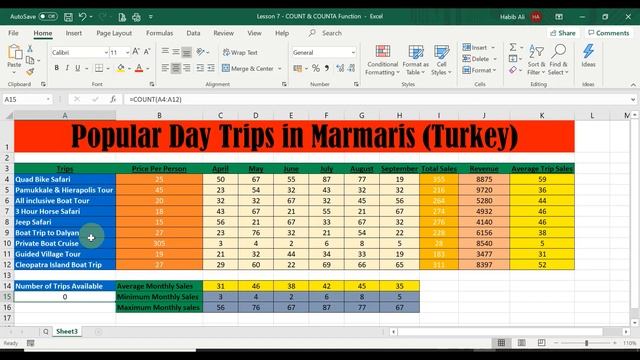The width and height of the screenshot is (640, 360).
Task: Click the Share button
Action: point(563,33)
